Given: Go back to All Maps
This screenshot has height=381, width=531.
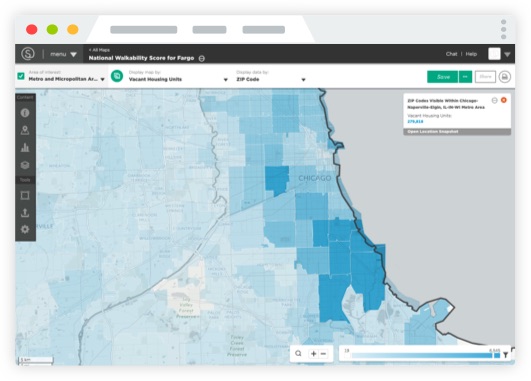Looking at the screenshot, I should tap(99, 50).
